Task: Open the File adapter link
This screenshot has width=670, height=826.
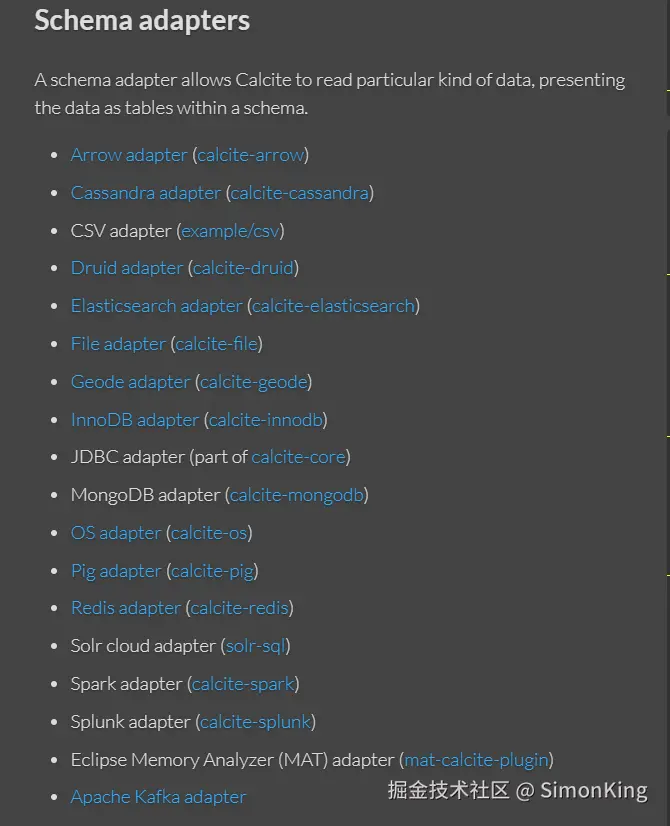Action: click(118, 344)
